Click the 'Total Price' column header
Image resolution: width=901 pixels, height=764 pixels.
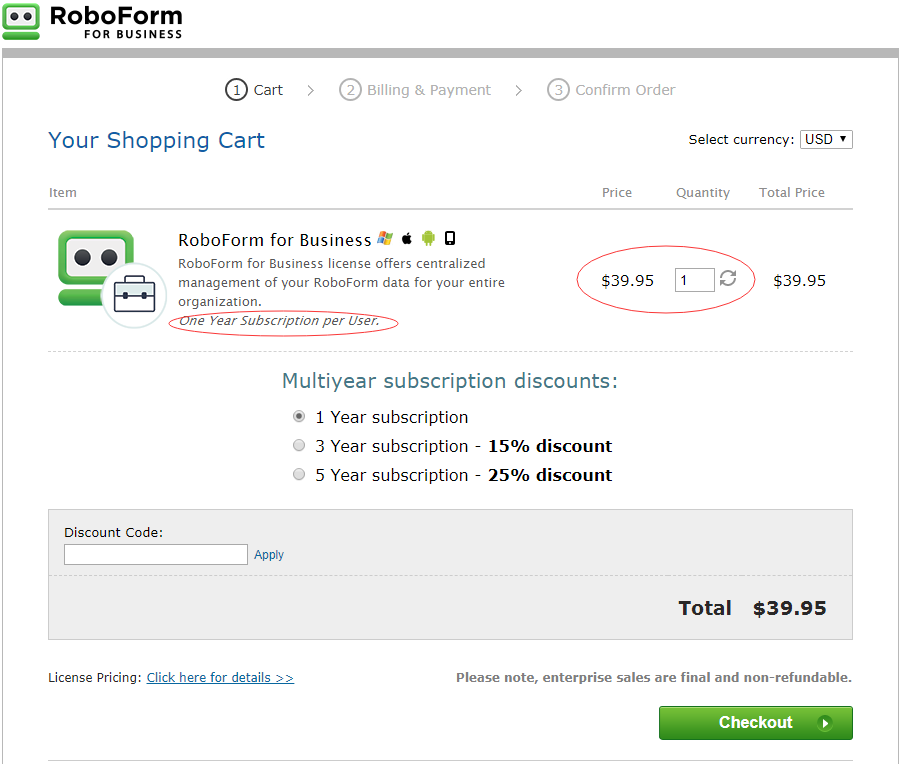(x=792, y=193)
